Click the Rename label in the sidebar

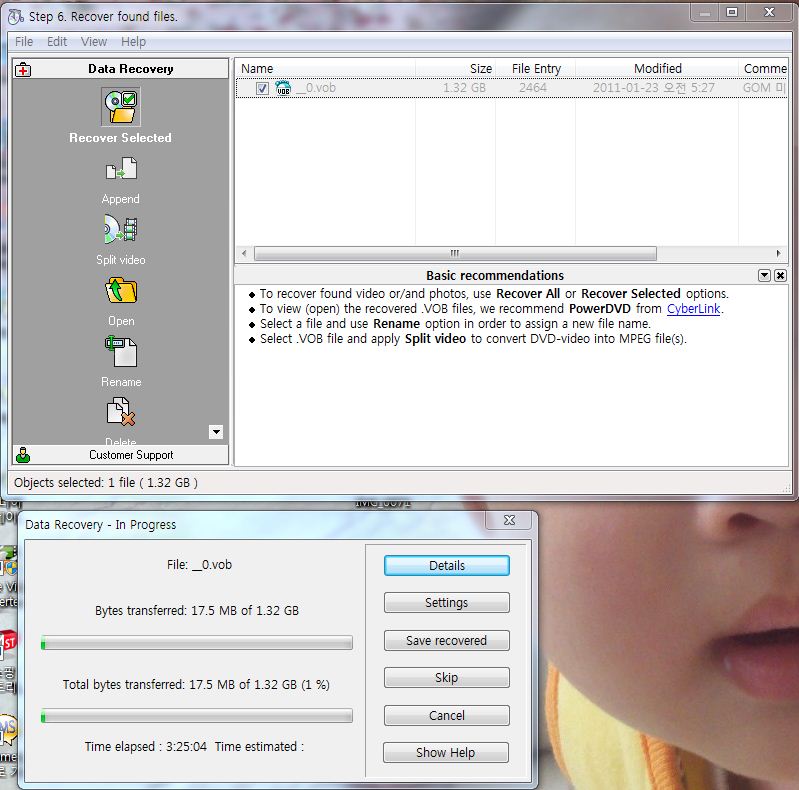click(121, 382)
